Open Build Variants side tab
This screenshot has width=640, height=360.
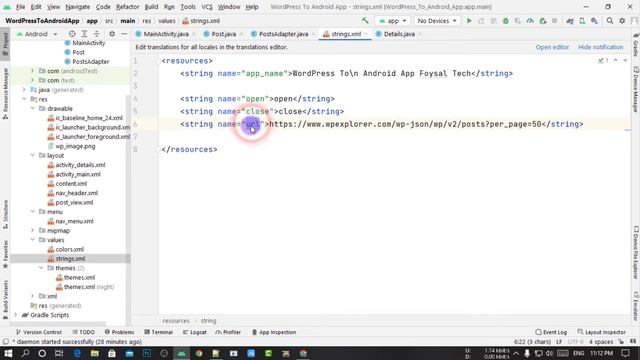[5, 300]
